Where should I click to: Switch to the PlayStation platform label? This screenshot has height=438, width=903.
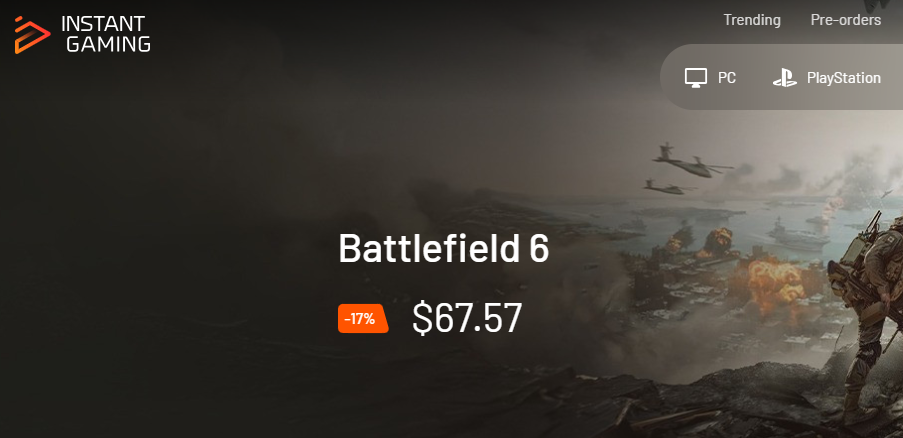point(843,78)
